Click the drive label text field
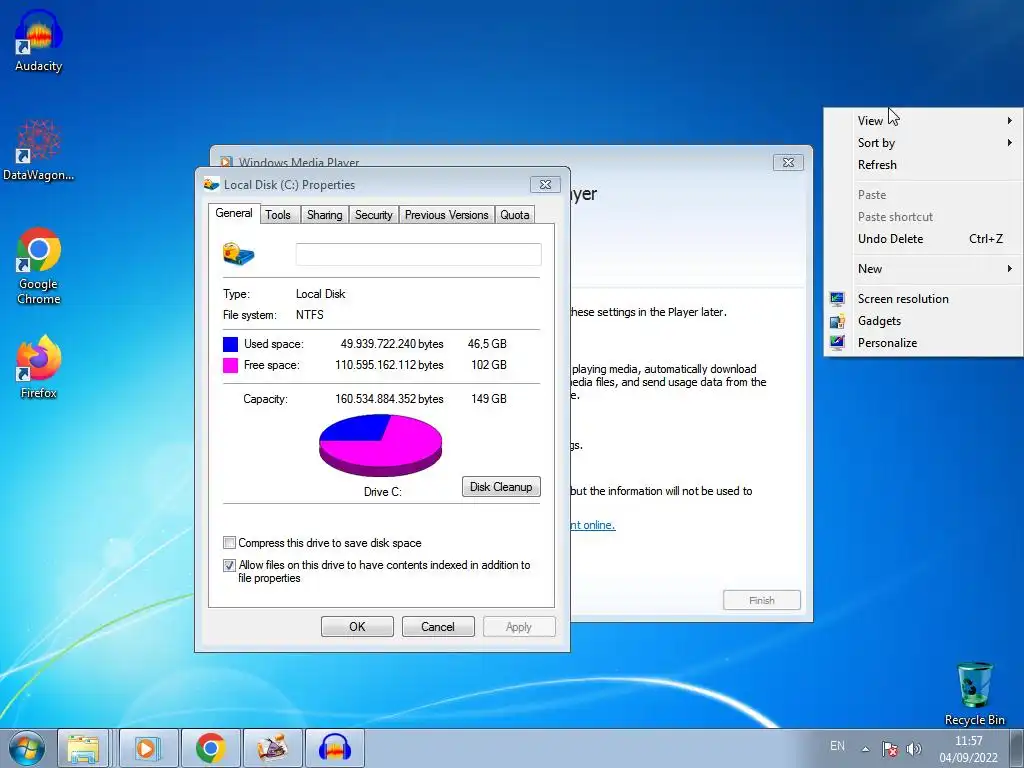The height and width of the screenshot is (768, 1024). [419, 254]
